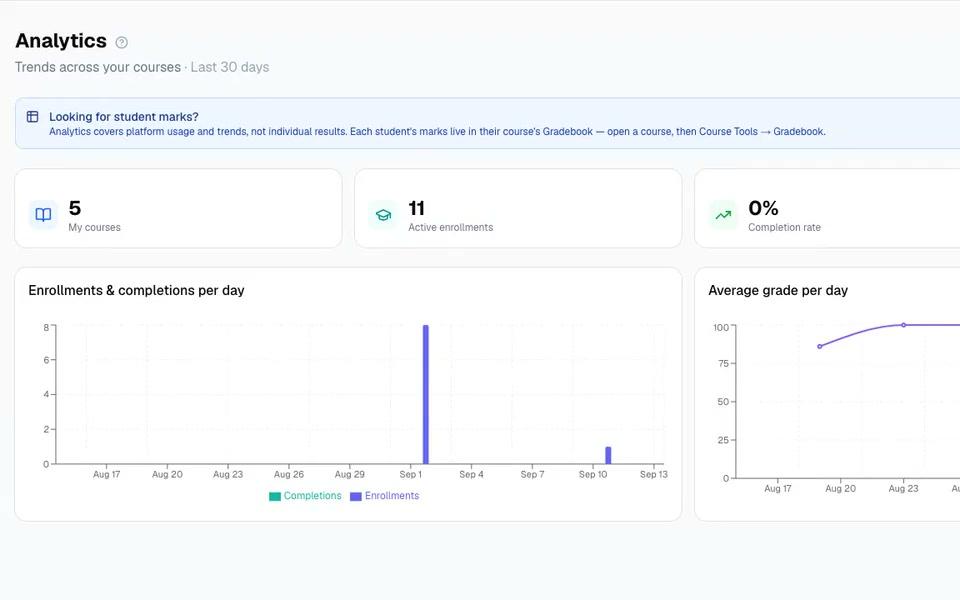Click "Sep 1" on the enrollments chart axis
960x600 pixels.
[x=410, y=474]
